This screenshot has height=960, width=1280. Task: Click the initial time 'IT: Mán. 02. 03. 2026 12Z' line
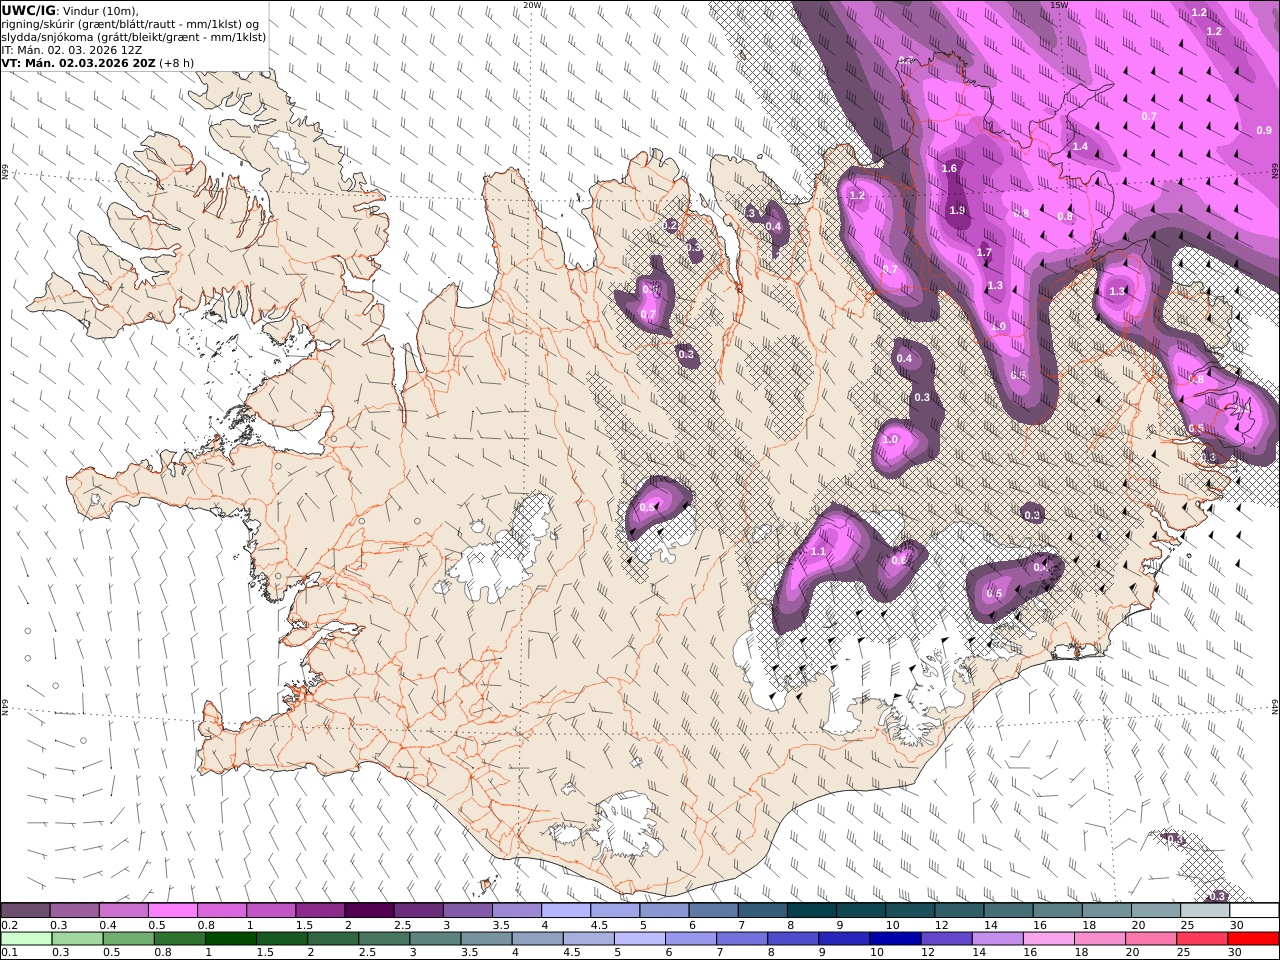coord(70,49)
